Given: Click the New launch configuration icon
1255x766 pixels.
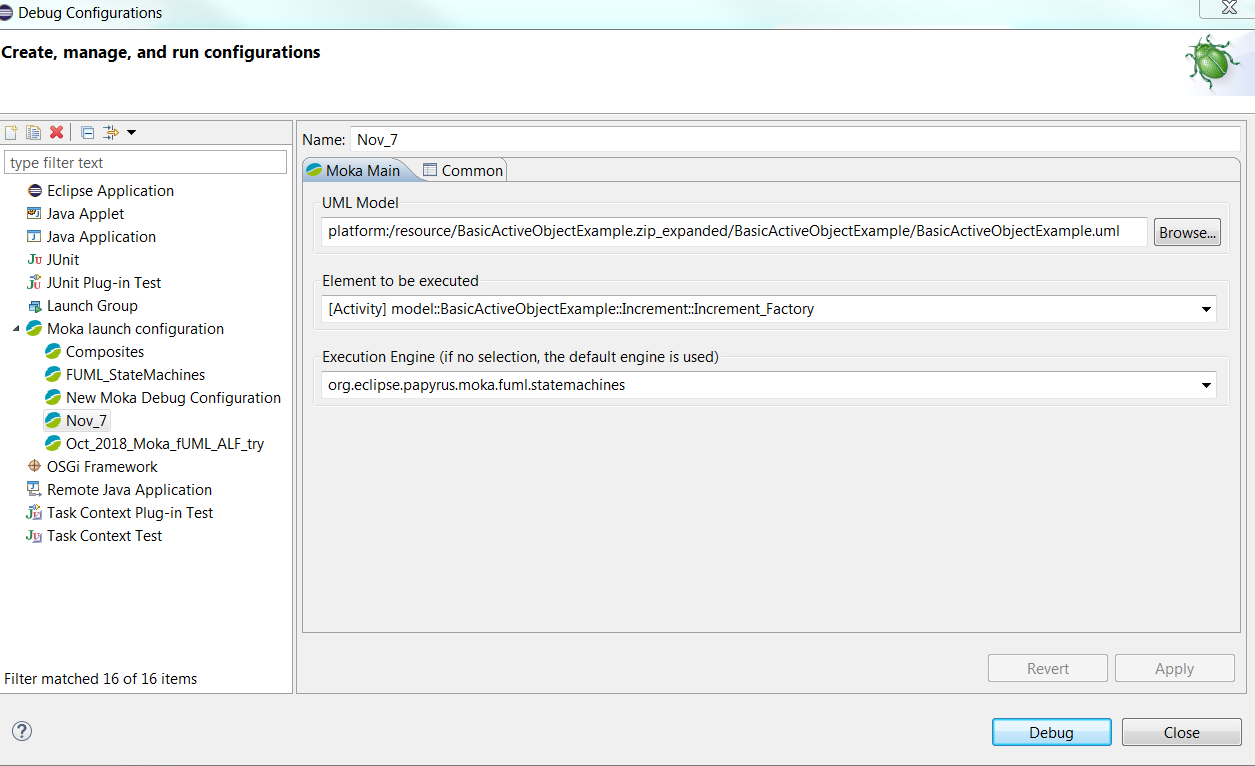Looking at the screenshot, I should [x=12, y=132].
